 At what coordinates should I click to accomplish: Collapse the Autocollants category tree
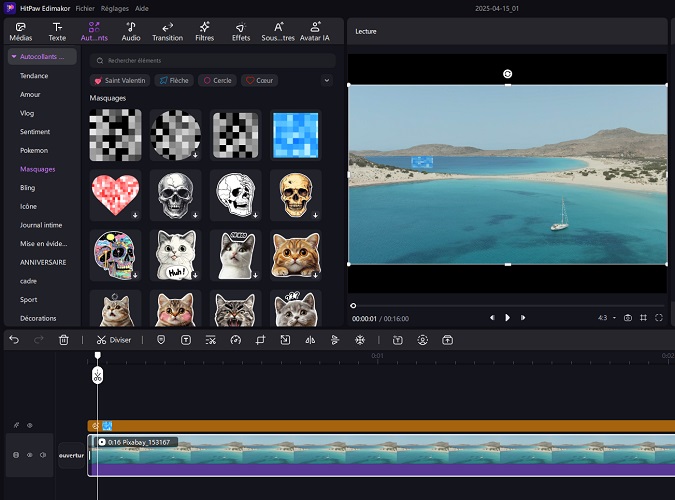point(14,56)
